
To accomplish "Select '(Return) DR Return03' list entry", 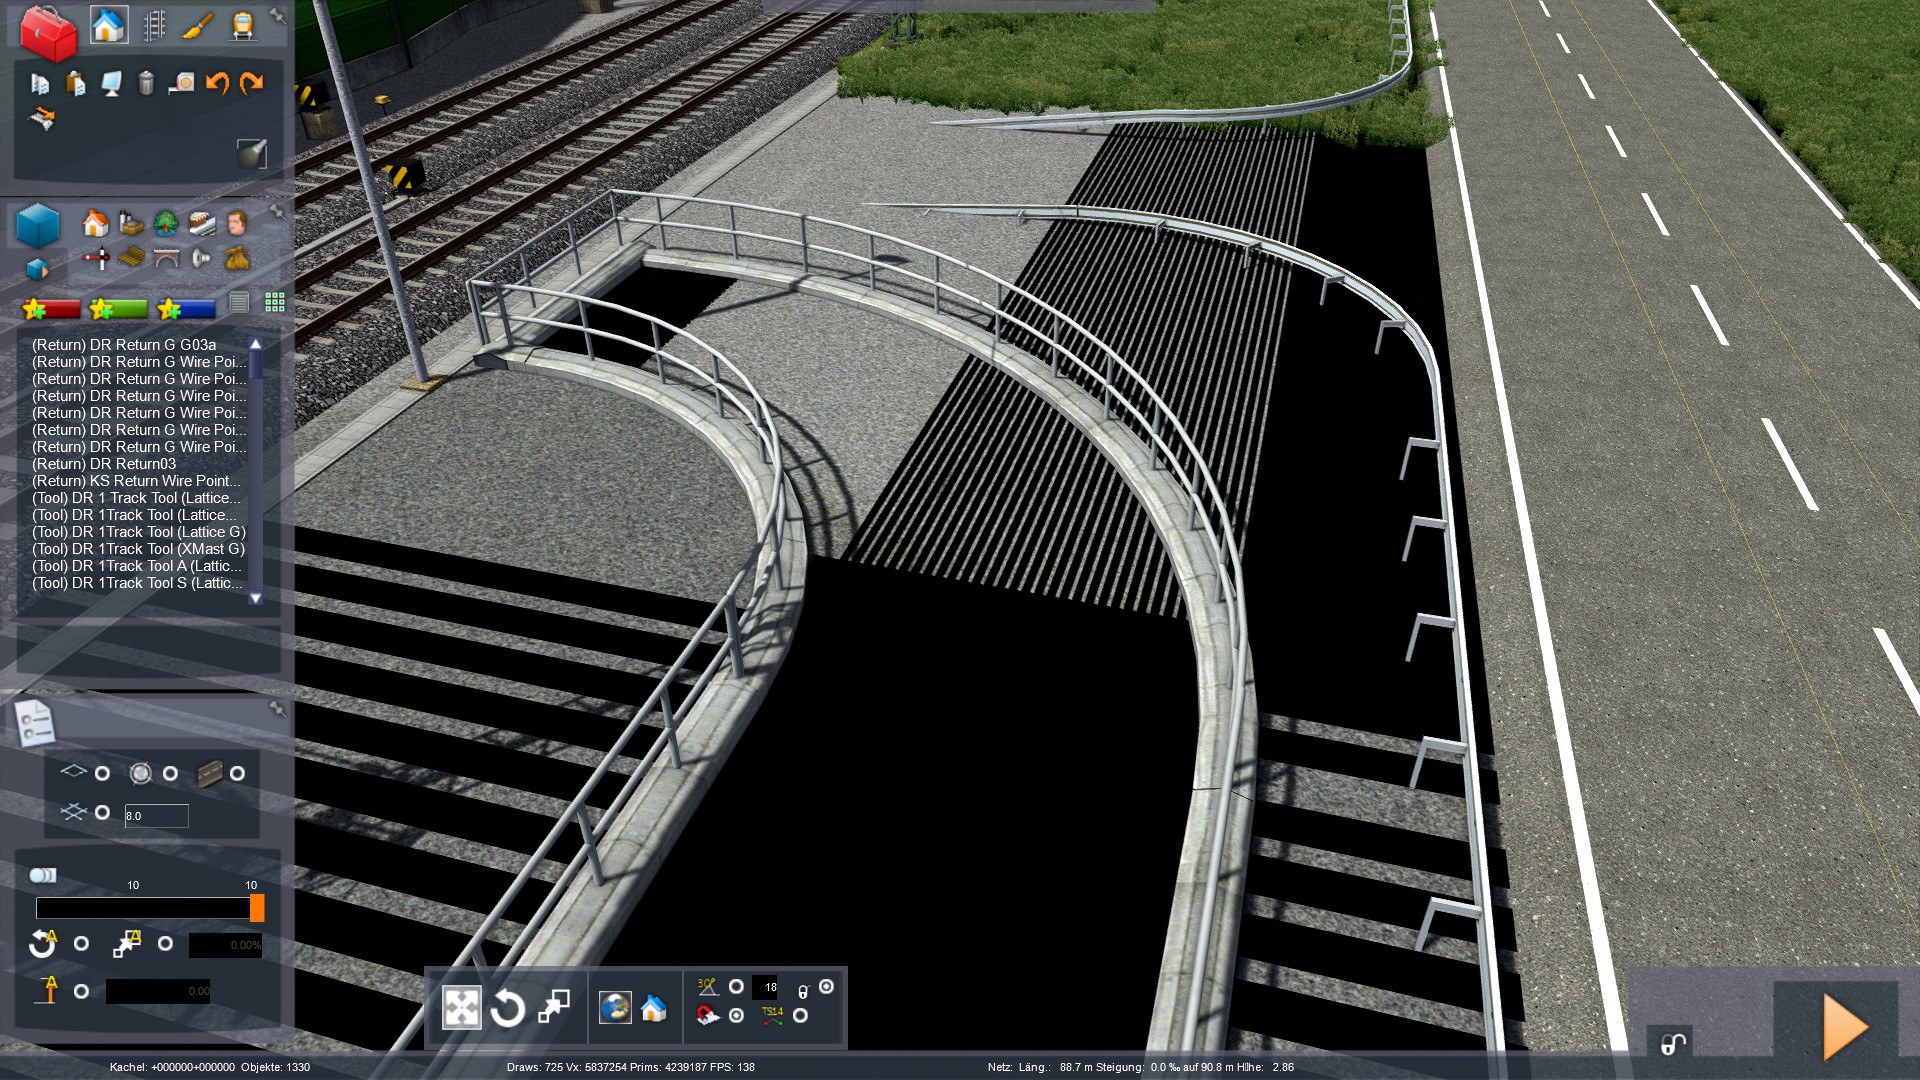I will pos(104,464).
